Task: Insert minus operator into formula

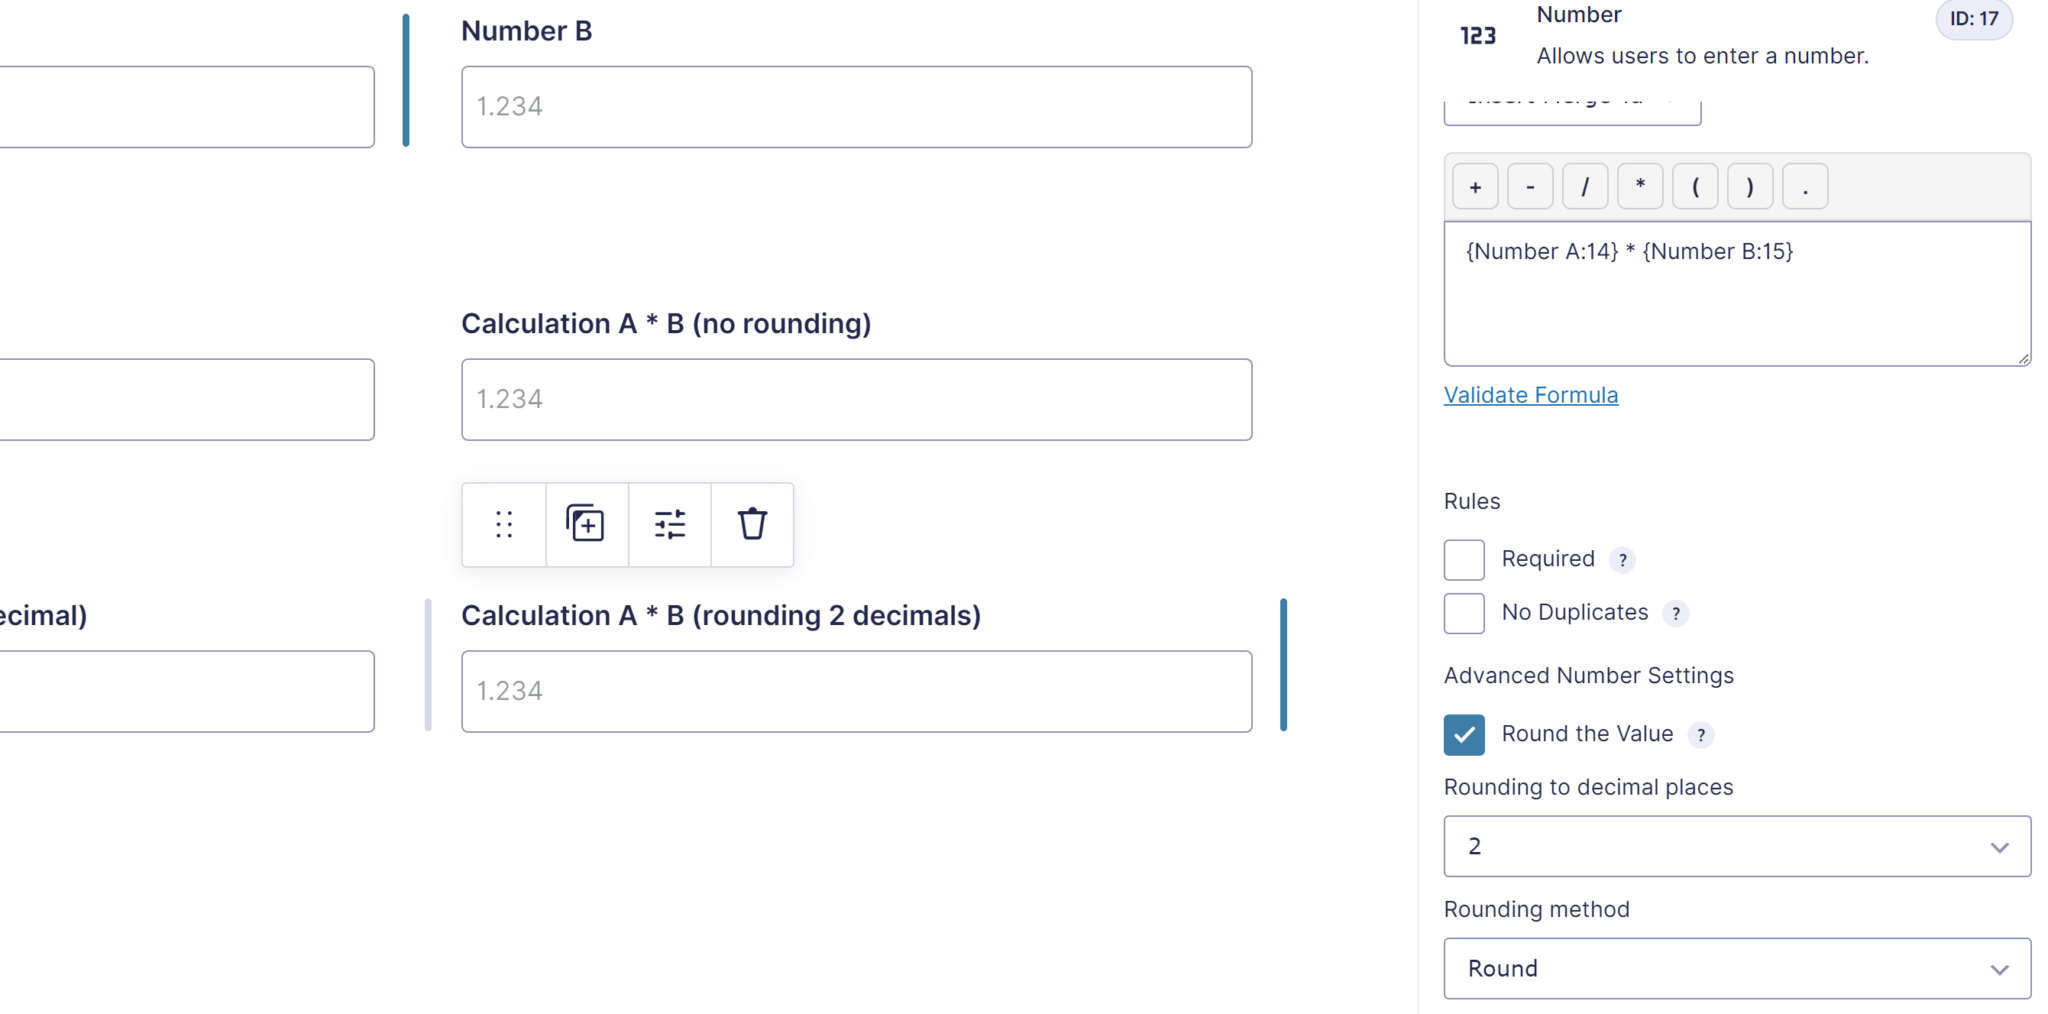Action: pyautogui.click(x=1530, y=187)
